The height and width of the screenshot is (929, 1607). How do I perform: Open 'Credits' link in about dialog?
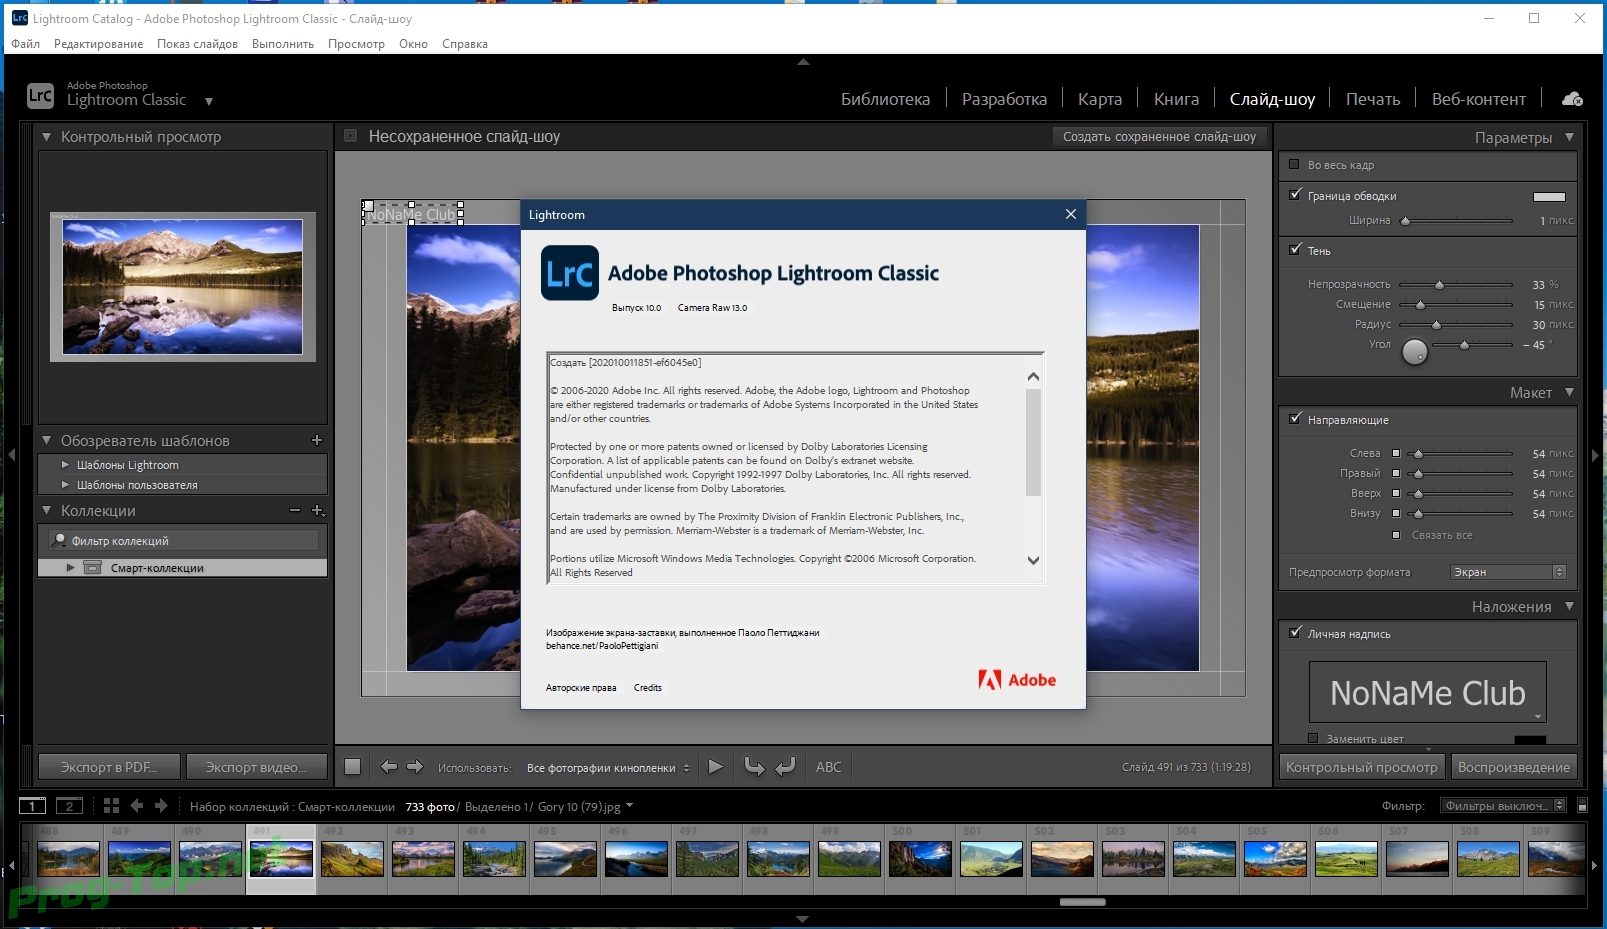648,688
